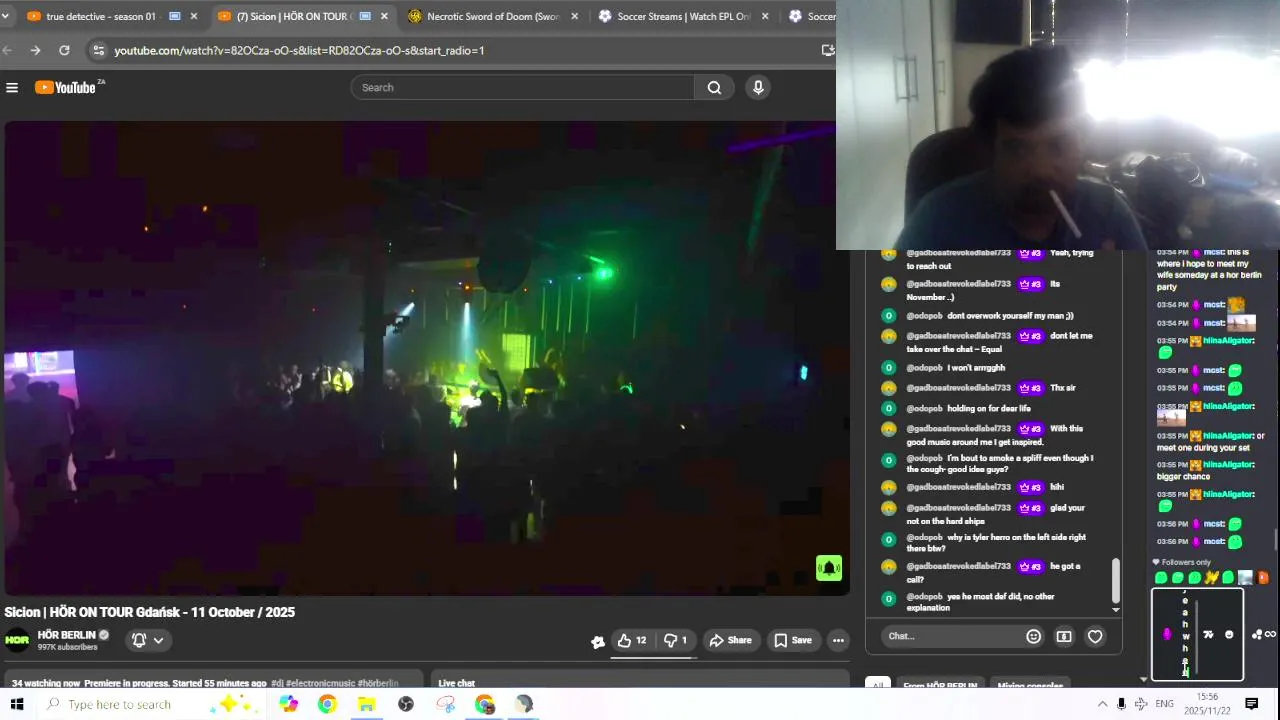
Task: Select the 'From HÖR BERLIN' chip
Action: 940,686
